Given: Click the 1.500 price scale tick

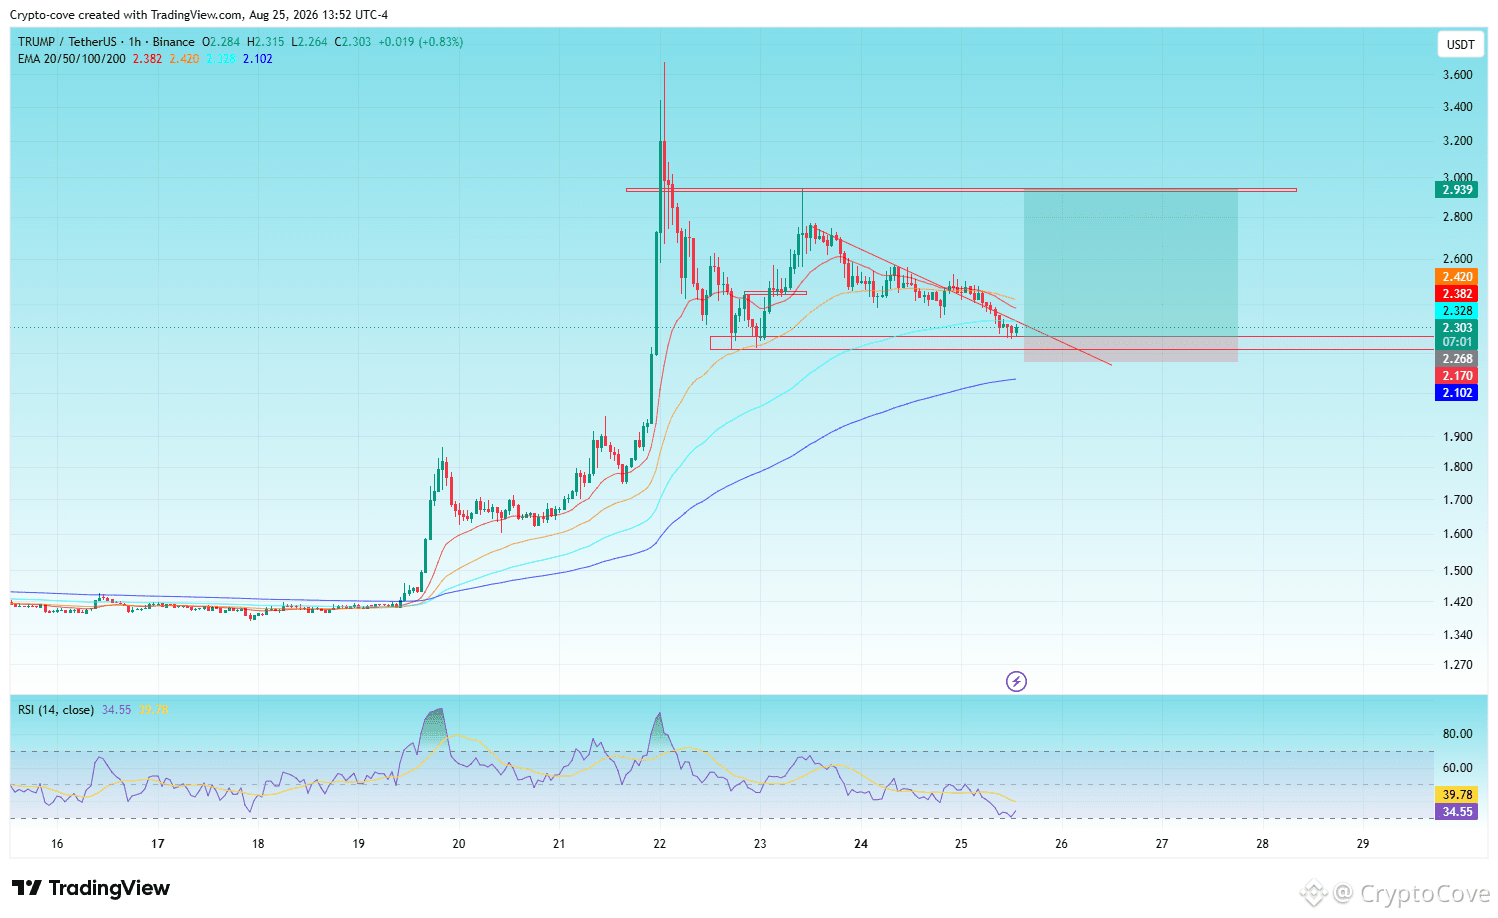Looking at the screenshot, I should click(1457, 571).
